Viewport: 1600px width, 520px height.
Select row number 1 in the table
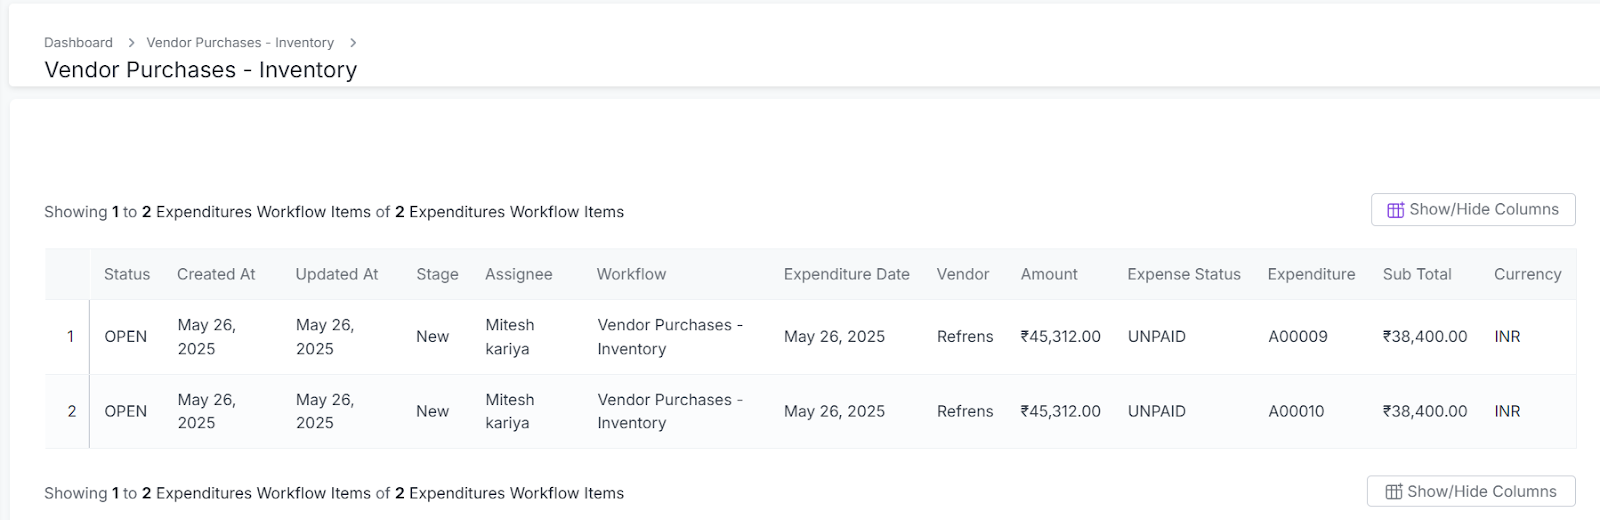[70, 337]
